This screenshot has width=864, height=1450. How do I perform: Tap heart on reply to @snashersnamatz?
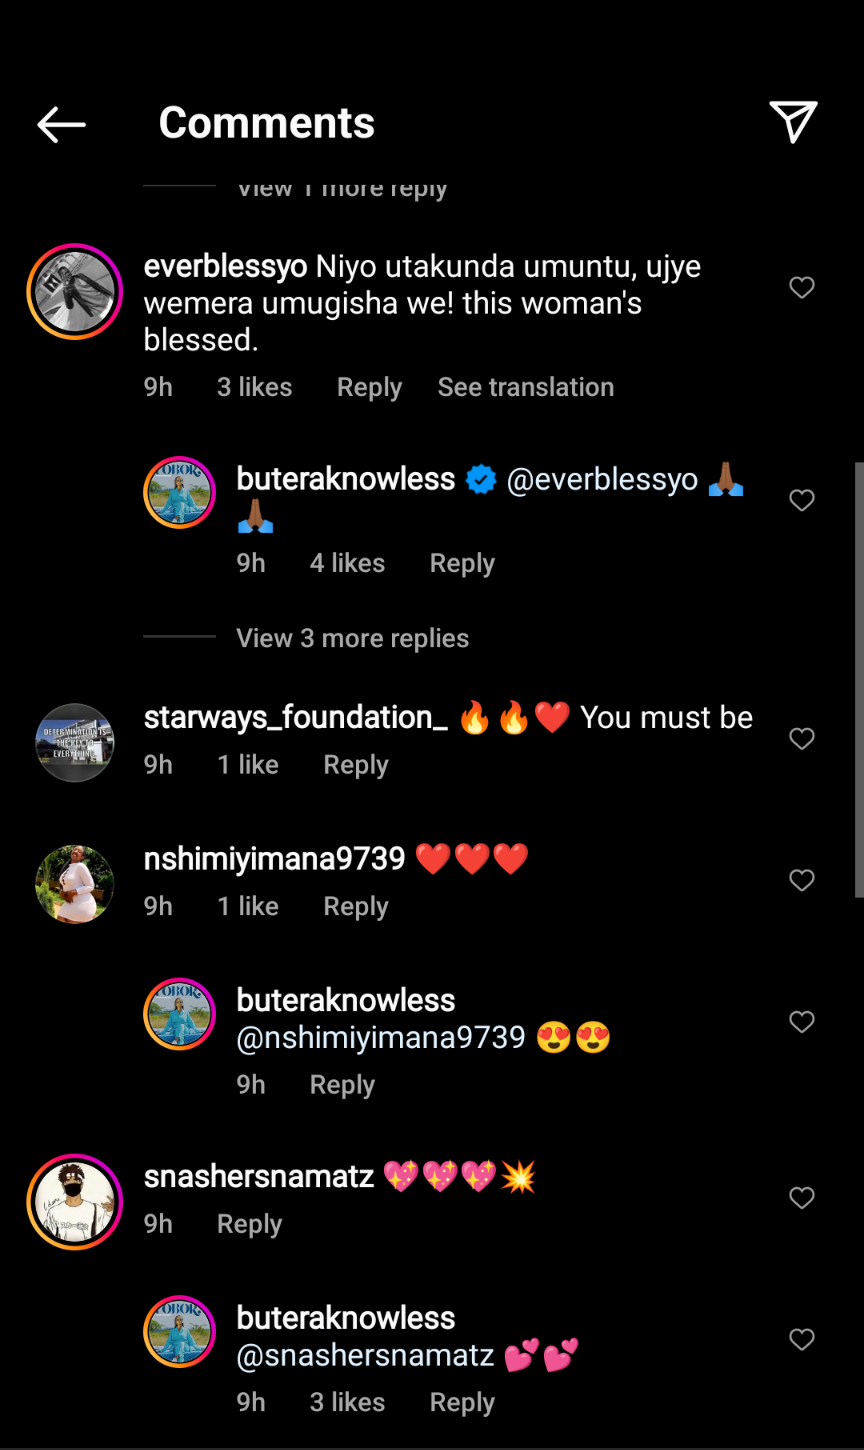[802, 1340]
